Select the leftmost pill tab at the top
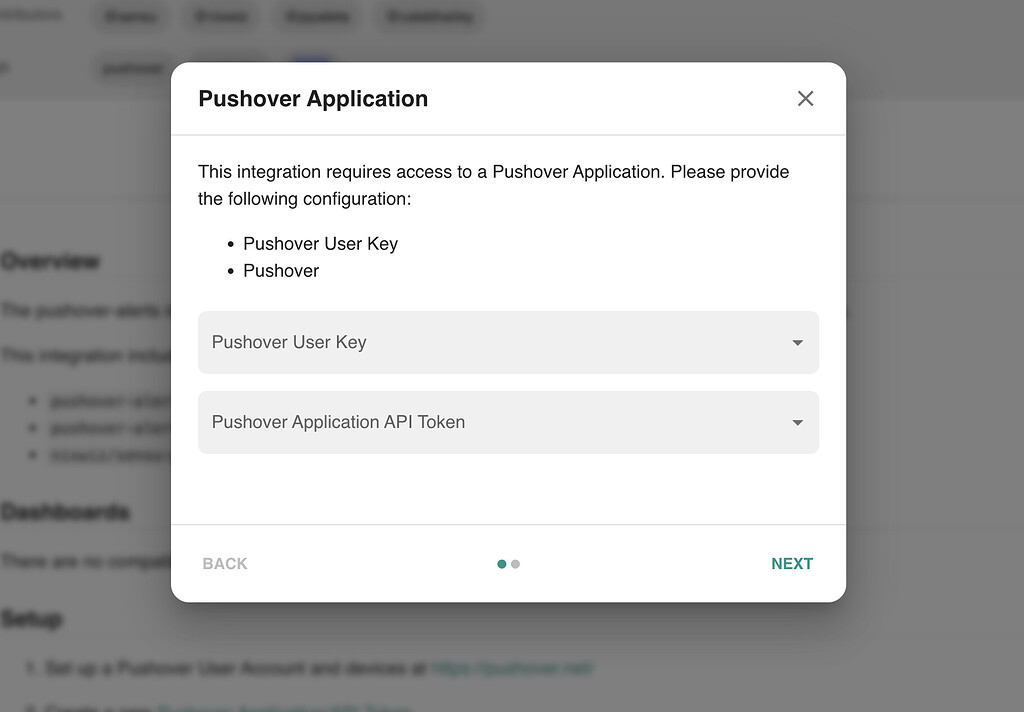The width and height of the screenshot is (1024, 712). 129,16
